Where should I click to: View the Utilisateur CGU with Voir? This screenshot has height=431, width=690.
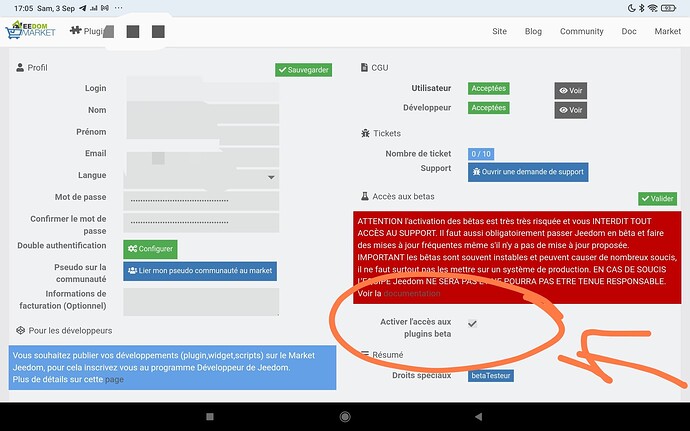pyautogui.click(x=571, y=91)
